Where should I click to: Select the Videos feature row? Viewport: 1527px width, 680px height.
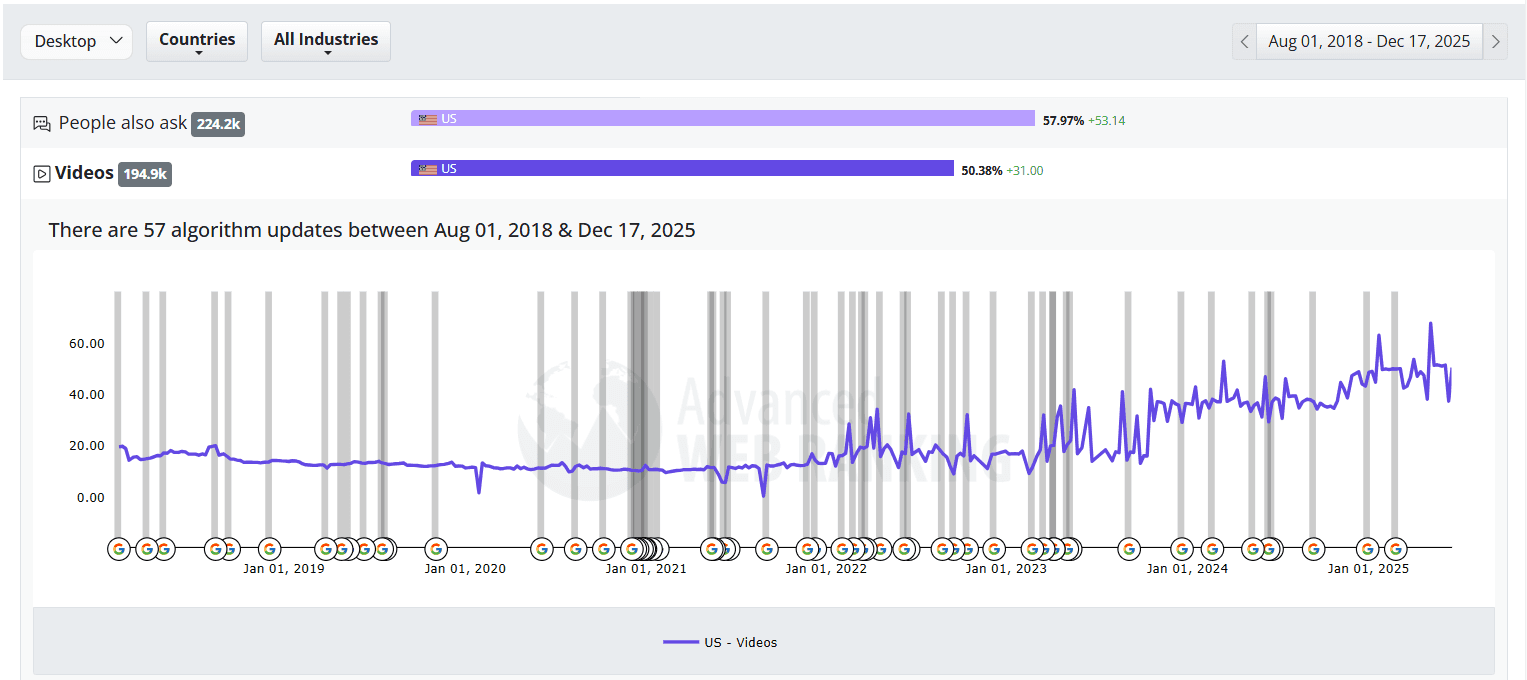pos(764,173)
